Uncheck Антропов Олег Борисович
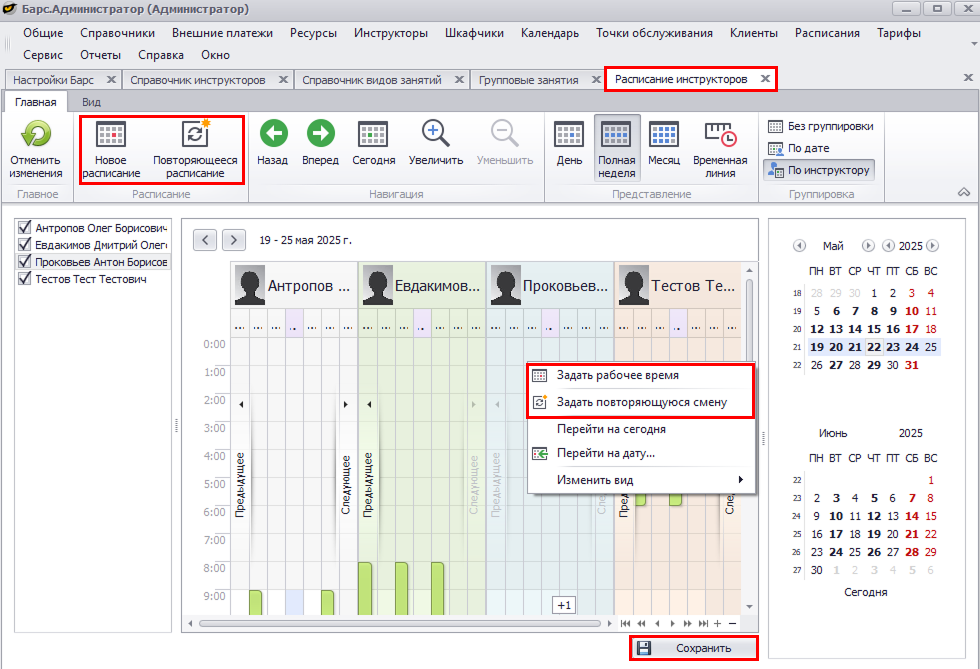Viewport: 980px width, 669px height. (24, 227)
